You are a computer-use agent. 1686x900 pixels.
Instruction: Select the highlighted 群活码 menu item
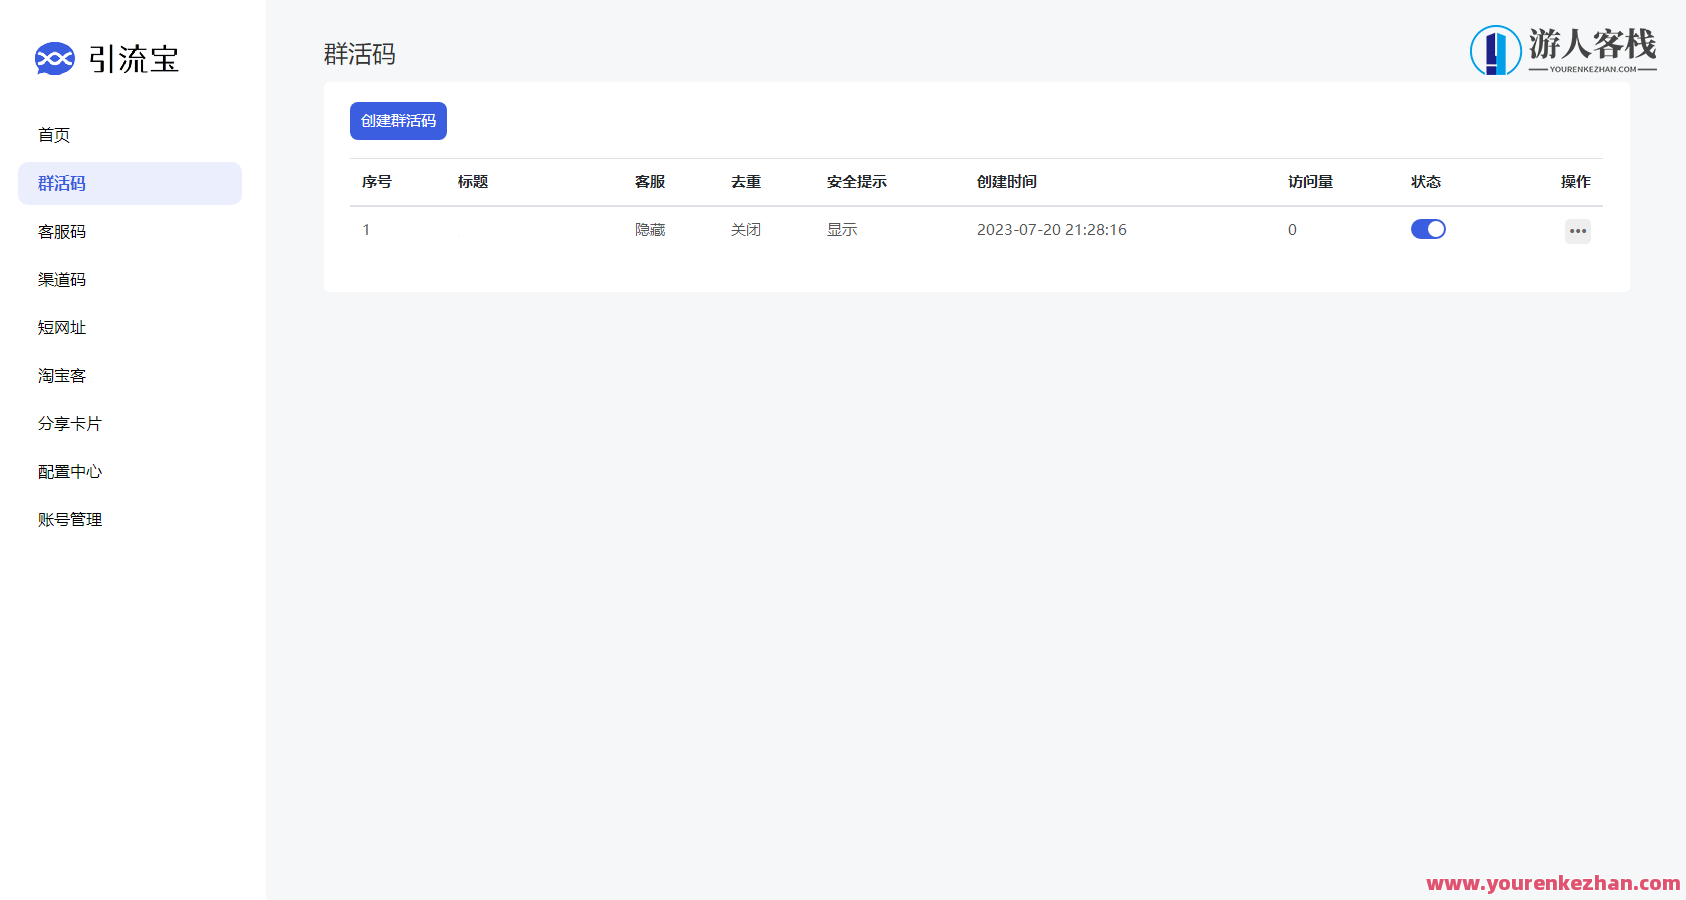[x=61, y=183]
